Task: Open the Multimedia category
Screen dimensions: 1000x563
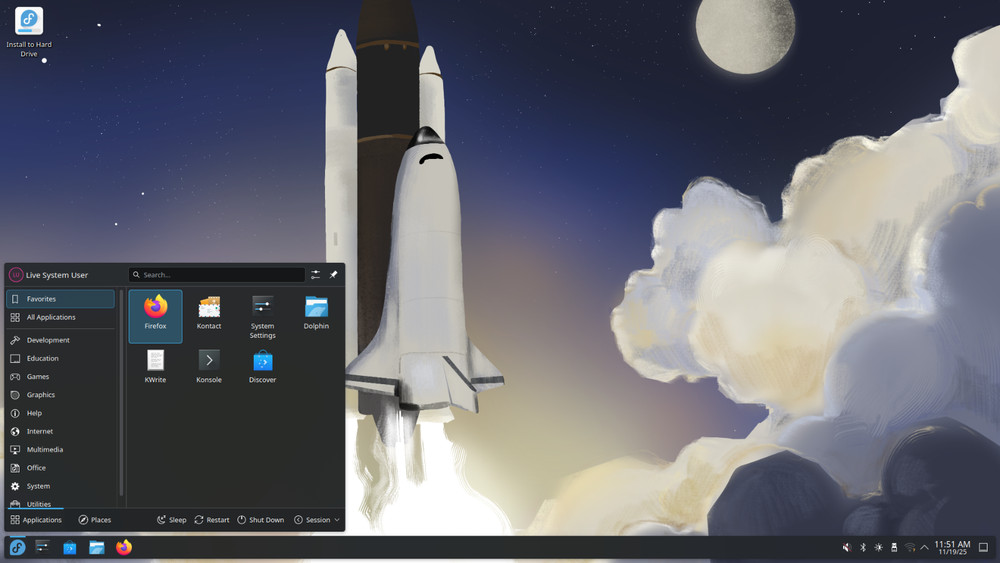Action: tap(61, 450)
